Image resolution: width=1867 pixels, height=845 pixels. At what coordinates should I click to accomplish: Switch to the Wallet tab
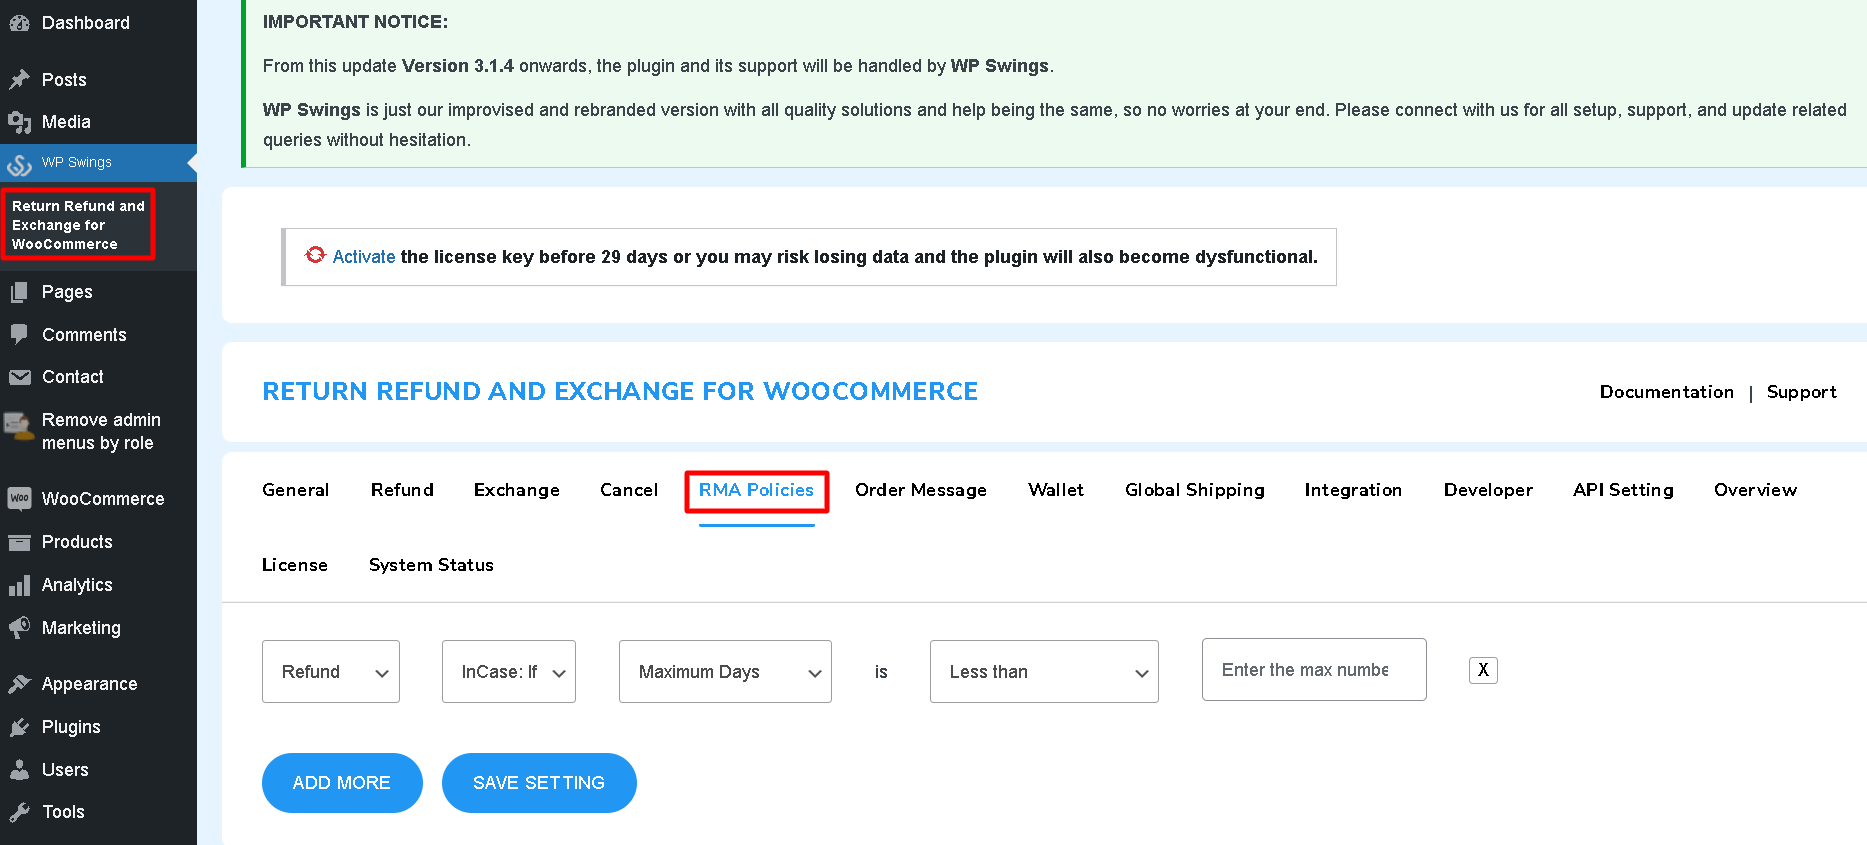pos(1056,490)
